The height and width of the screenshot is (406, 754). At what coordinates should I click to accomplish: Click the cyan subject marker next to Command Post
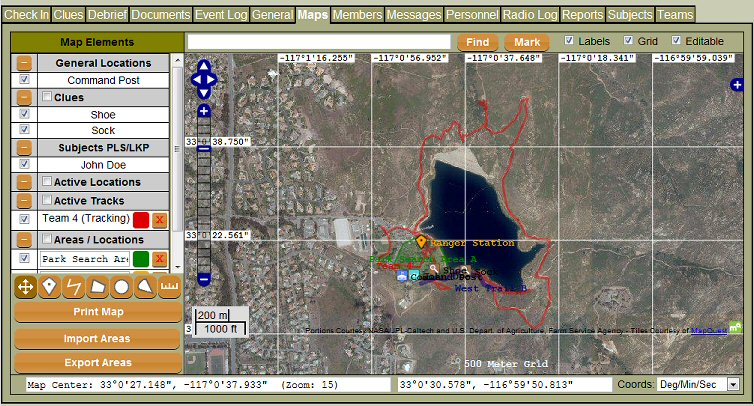(414, 276)
